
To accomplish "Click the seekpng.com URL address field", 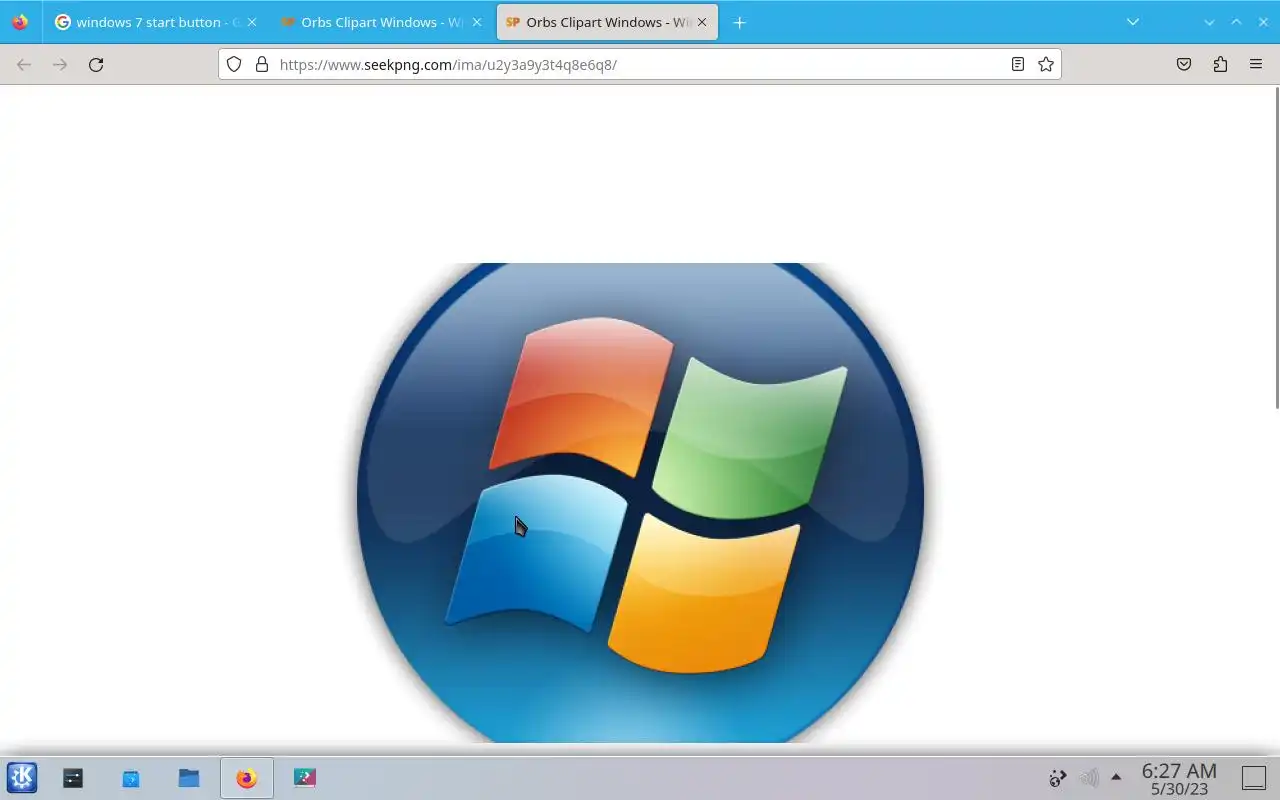I will coord(640,64).
